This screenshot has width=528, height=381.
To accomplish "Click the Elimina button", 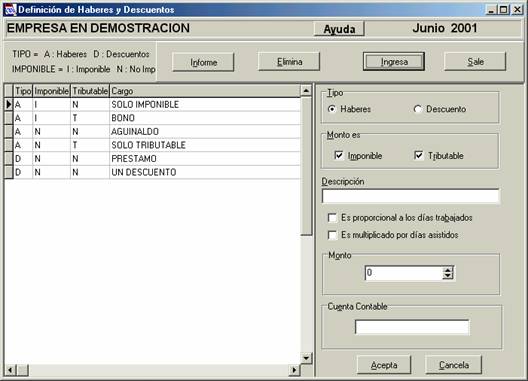I will tap(289, 62).
